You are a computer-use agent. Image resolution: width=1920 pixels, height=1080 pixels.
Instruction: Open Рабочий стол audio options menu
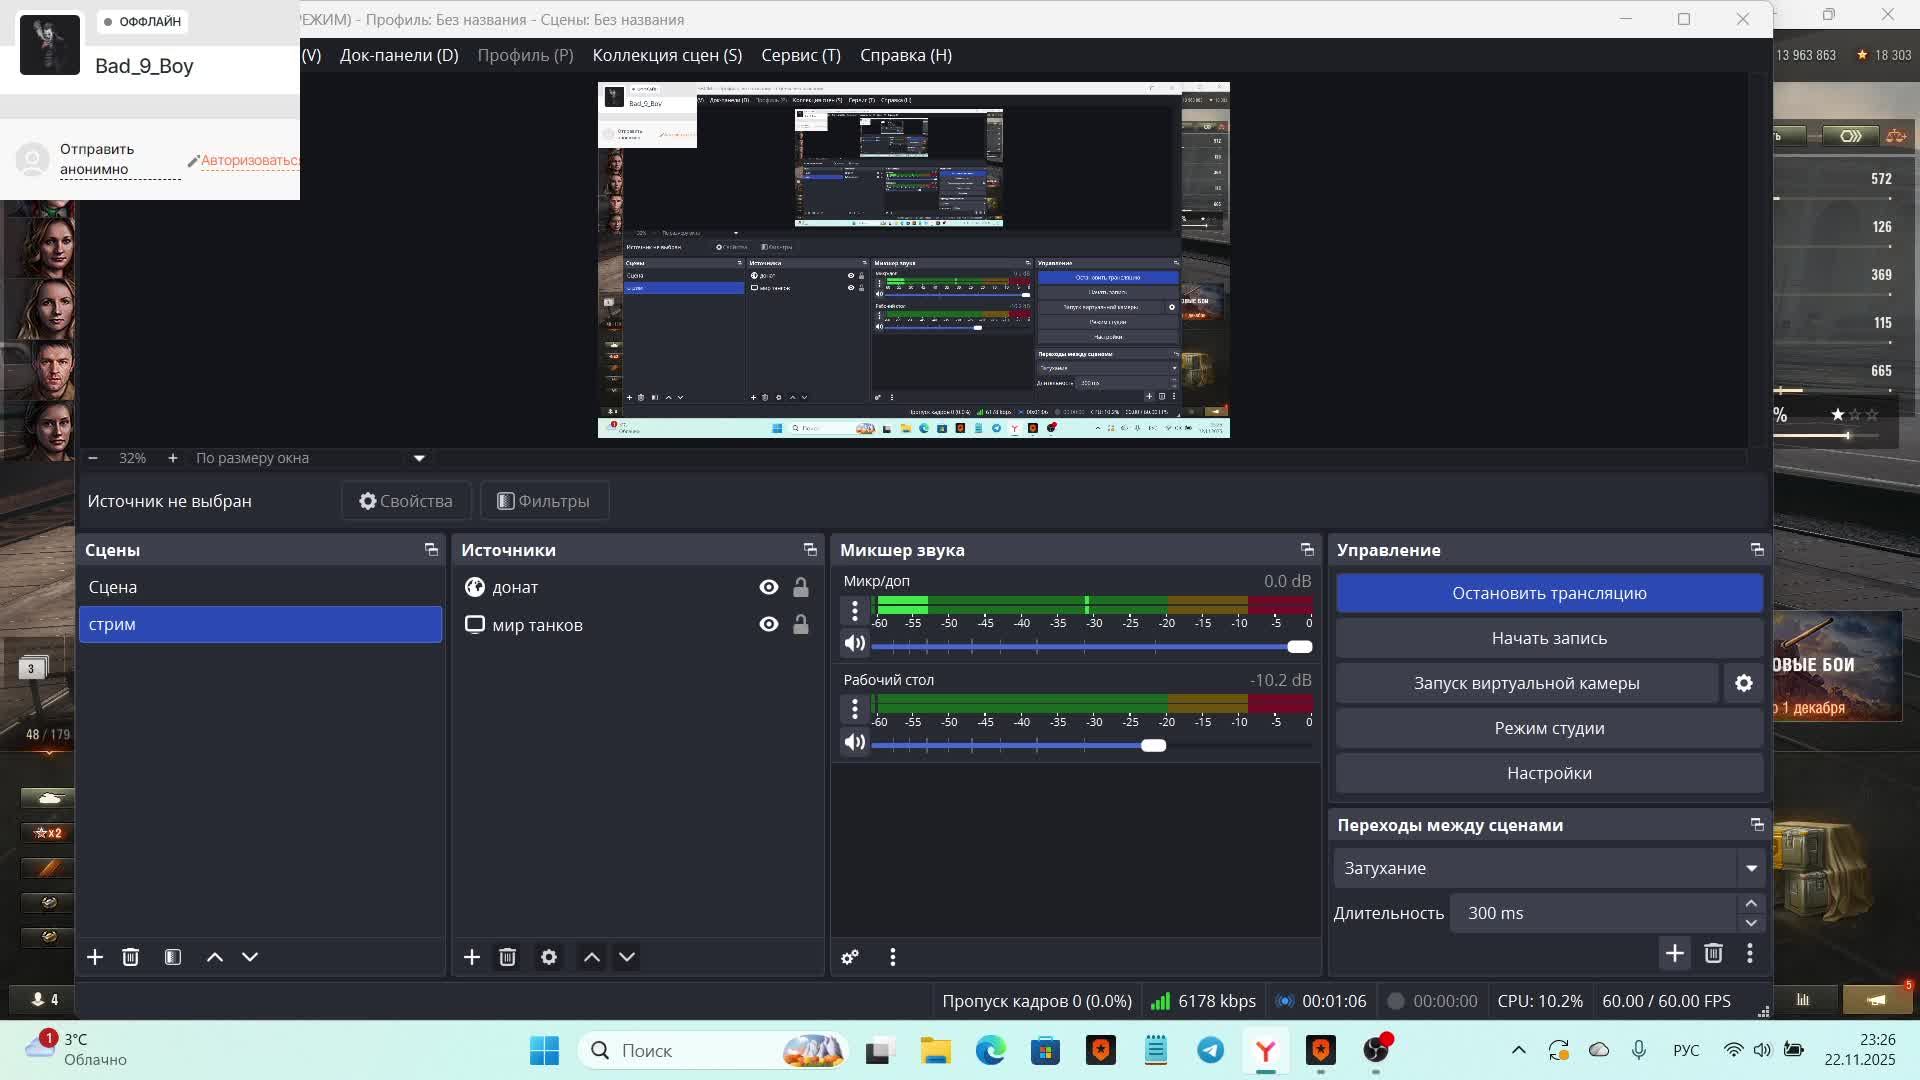[x=854, y=709]
